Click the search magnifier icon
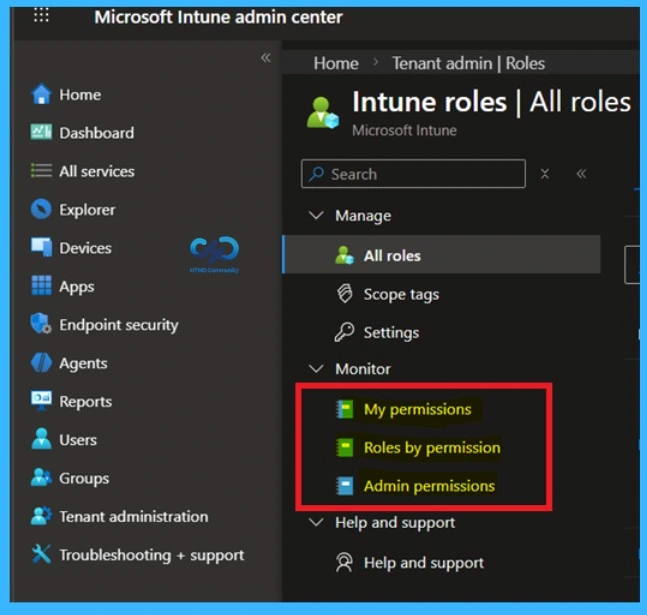 coord(316,174)
